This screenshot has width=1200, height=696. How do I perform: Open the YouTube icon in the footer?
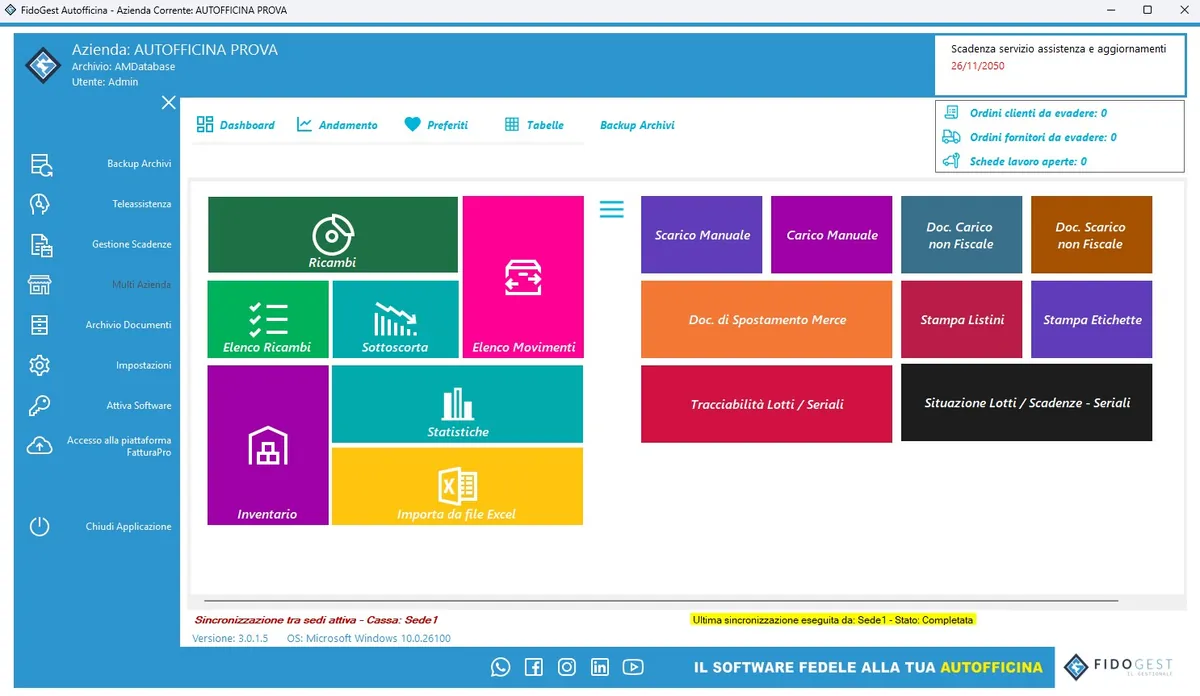pyautogui.click(x=633, y=667)
